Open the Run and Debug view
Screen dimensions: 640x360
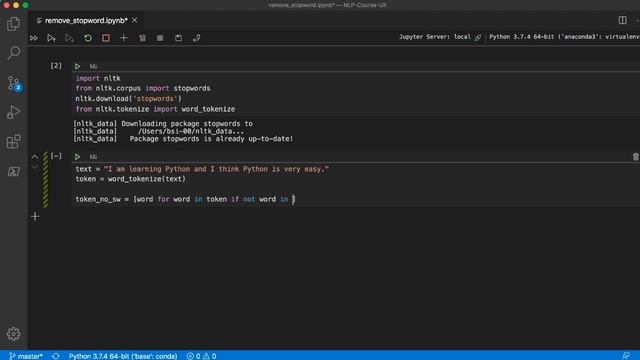pos(13,112)
